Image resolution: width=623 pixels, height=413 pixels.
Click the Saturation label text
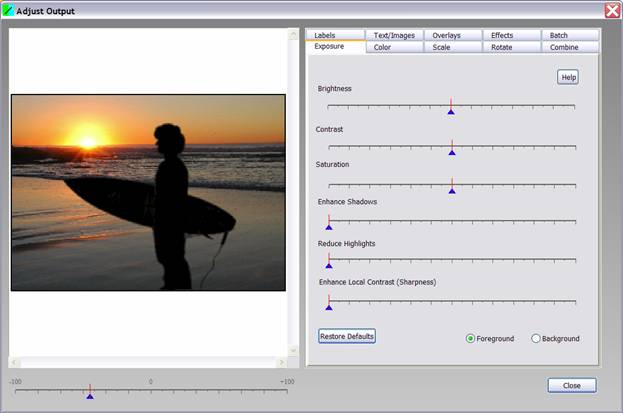tap(333, 164)
